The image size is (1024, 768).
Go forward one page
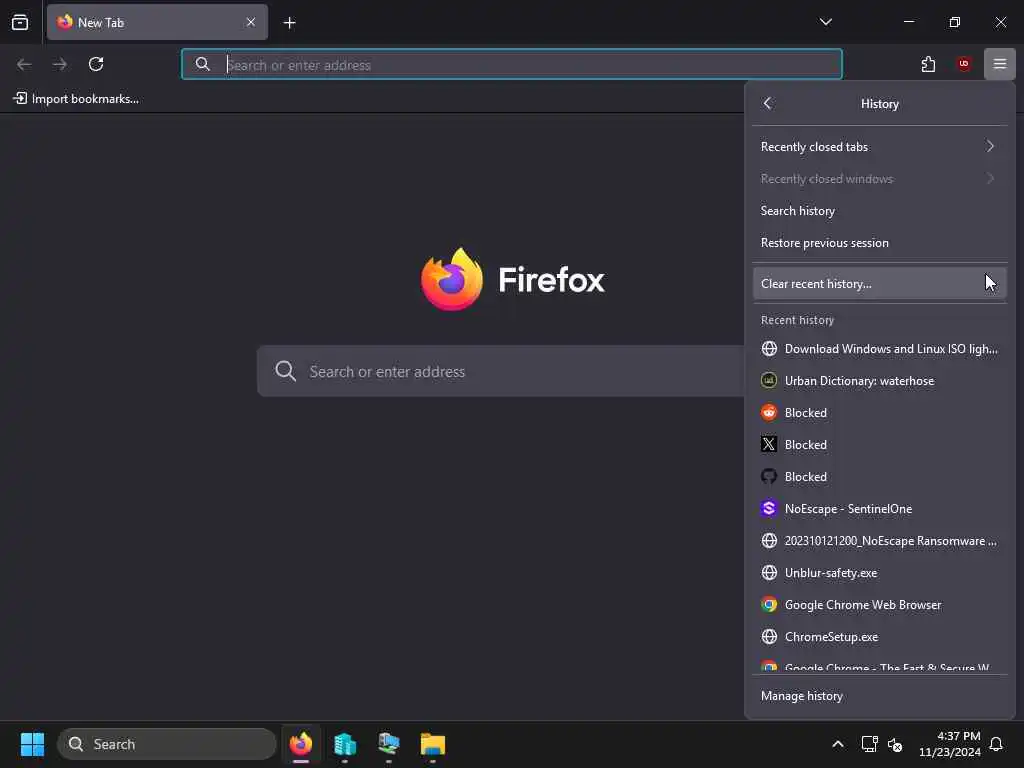pyautogui.click(x=60, y=64)
